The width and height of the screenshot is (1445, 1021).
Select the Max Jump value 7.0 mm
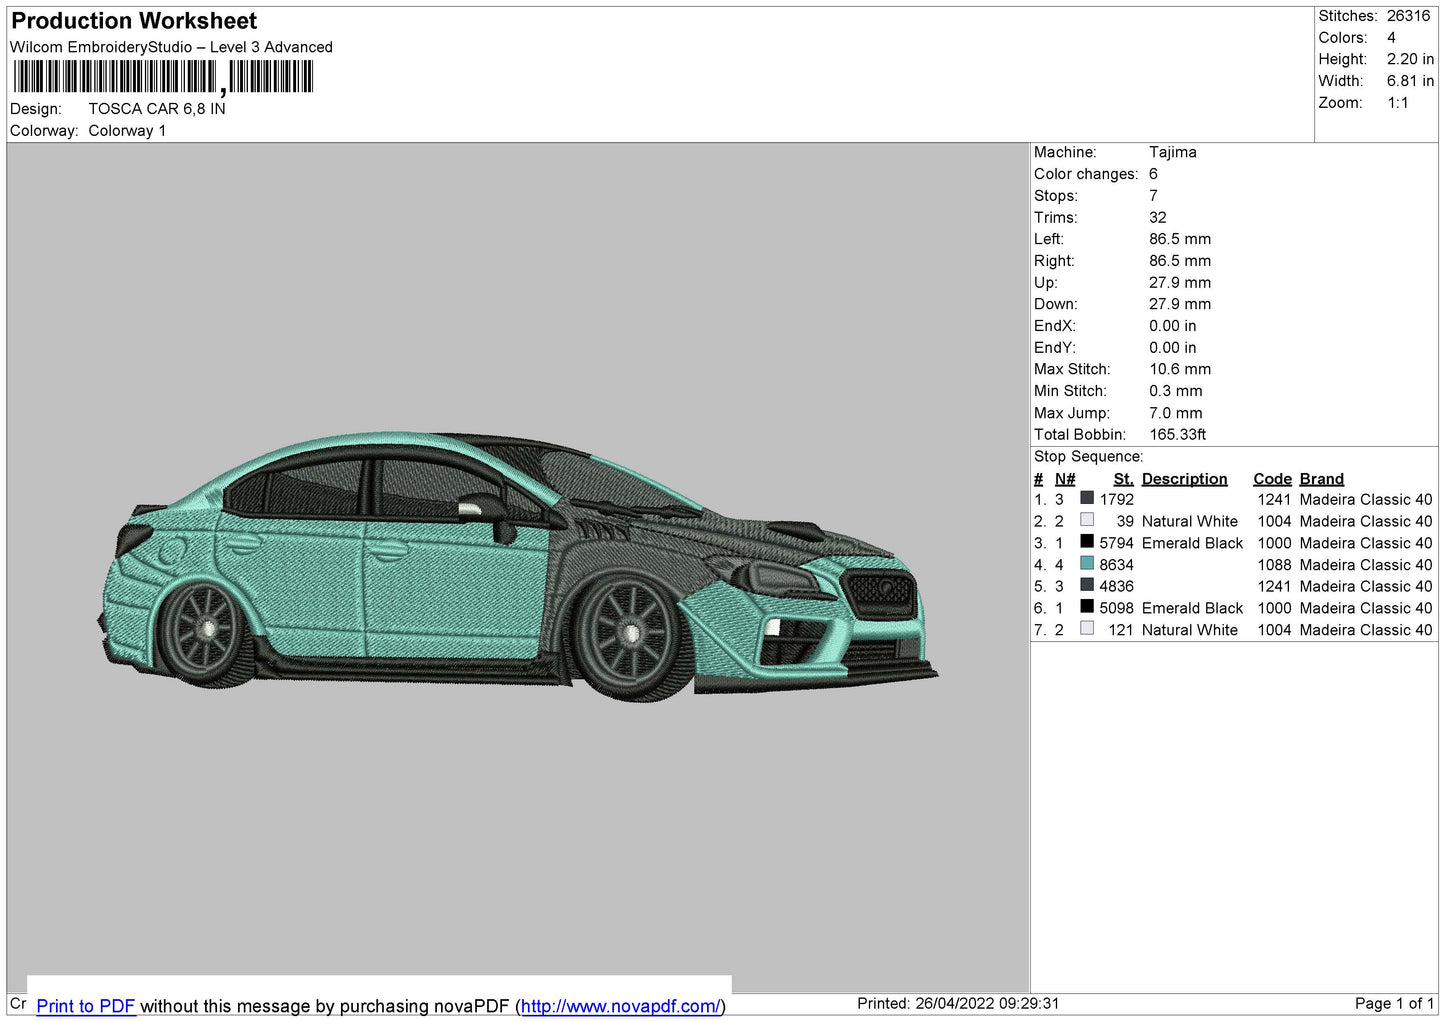(x=1176, y=413)
